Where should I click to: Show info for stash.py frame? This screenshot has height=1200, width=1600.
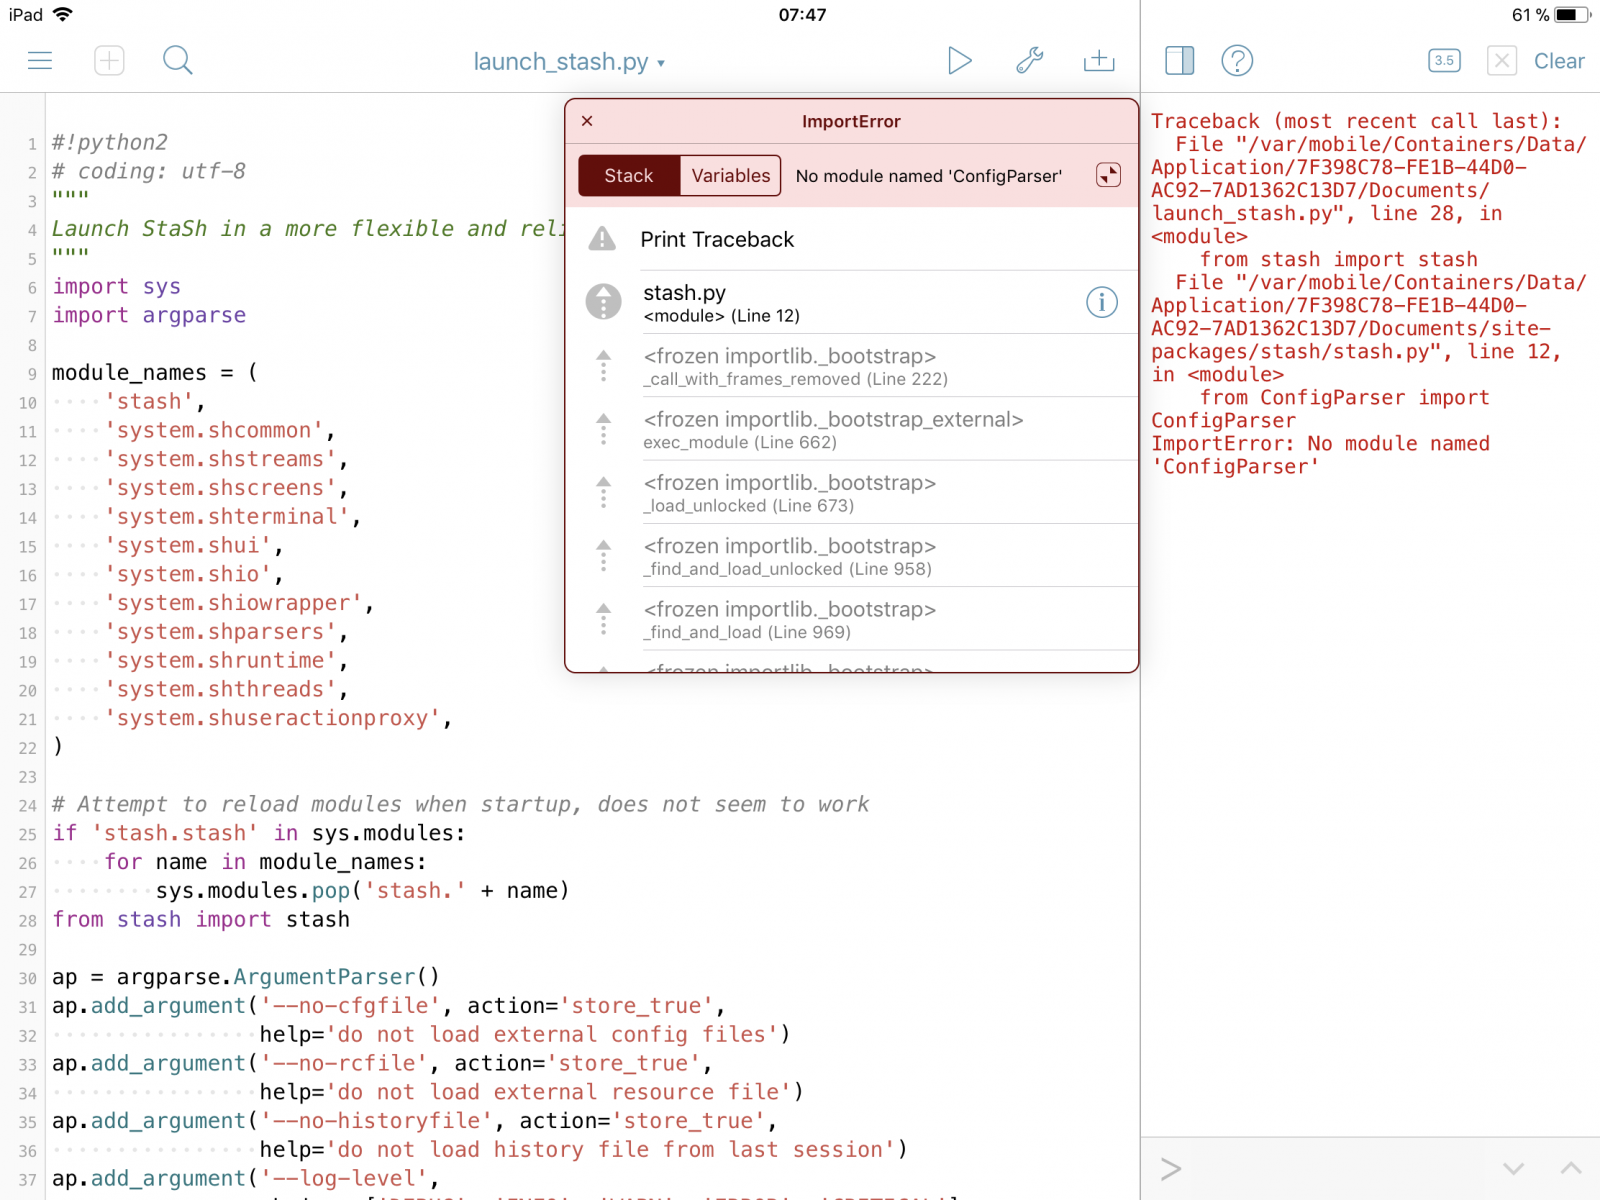[x=1101, y=302]
